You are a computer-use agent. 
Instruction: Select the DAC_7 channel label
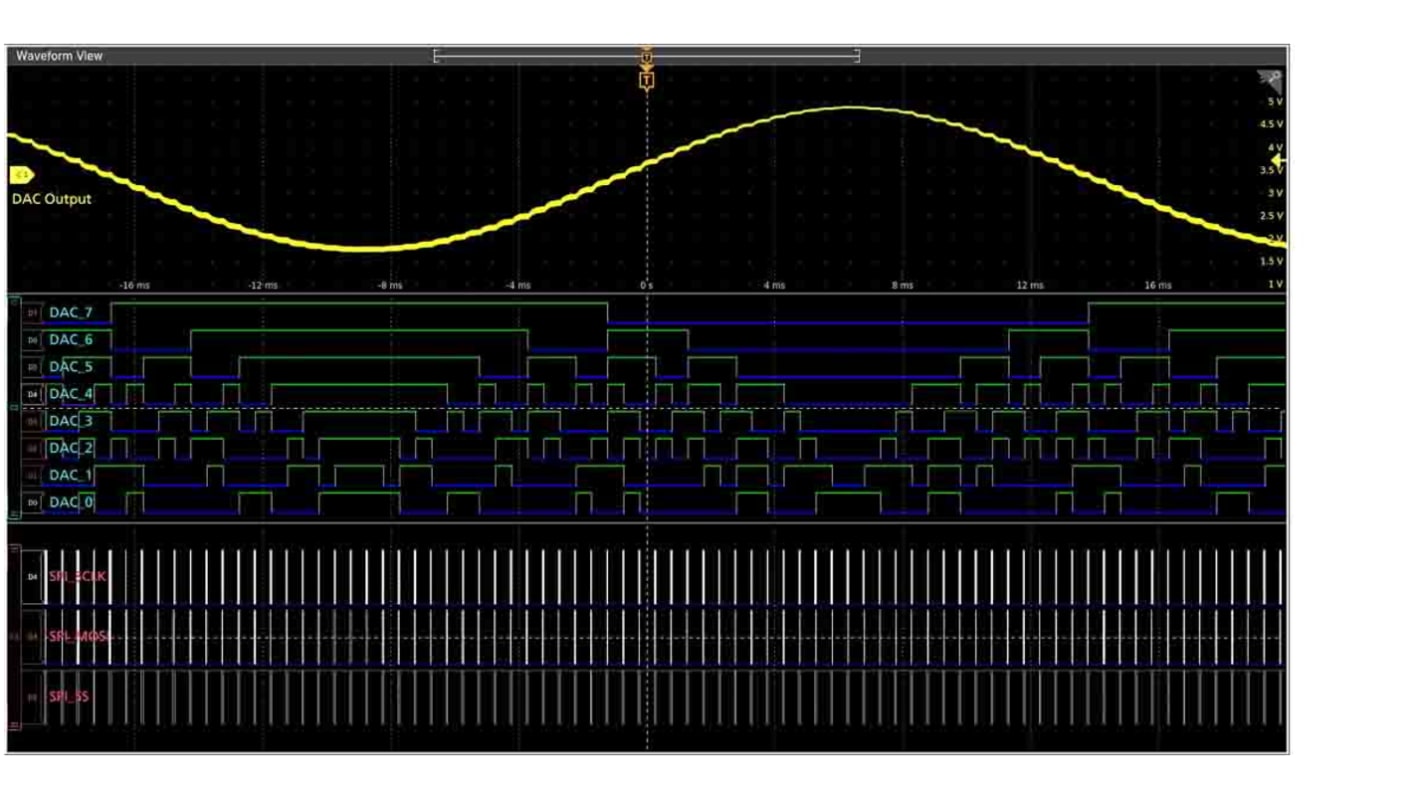[x=71, y=311]
